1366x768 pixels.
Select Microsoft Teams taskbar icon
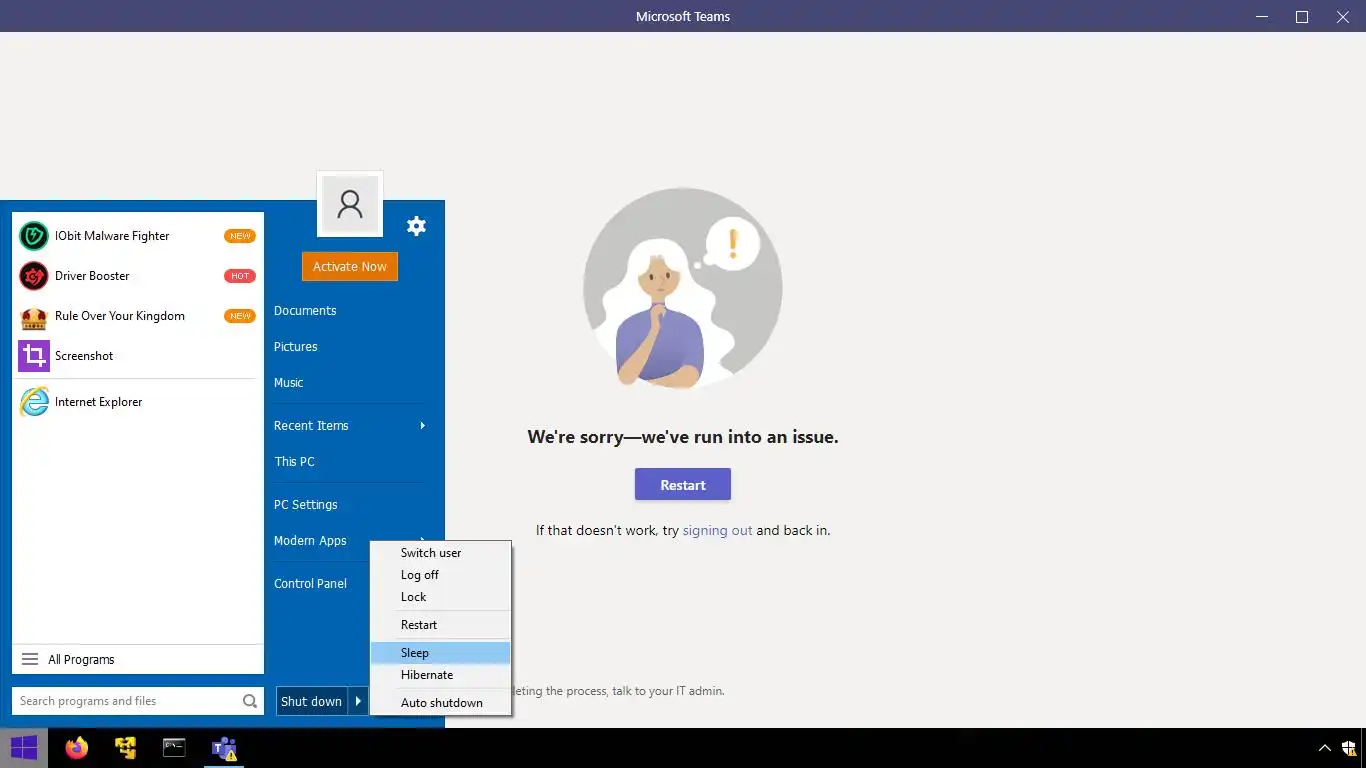[224, 748]
